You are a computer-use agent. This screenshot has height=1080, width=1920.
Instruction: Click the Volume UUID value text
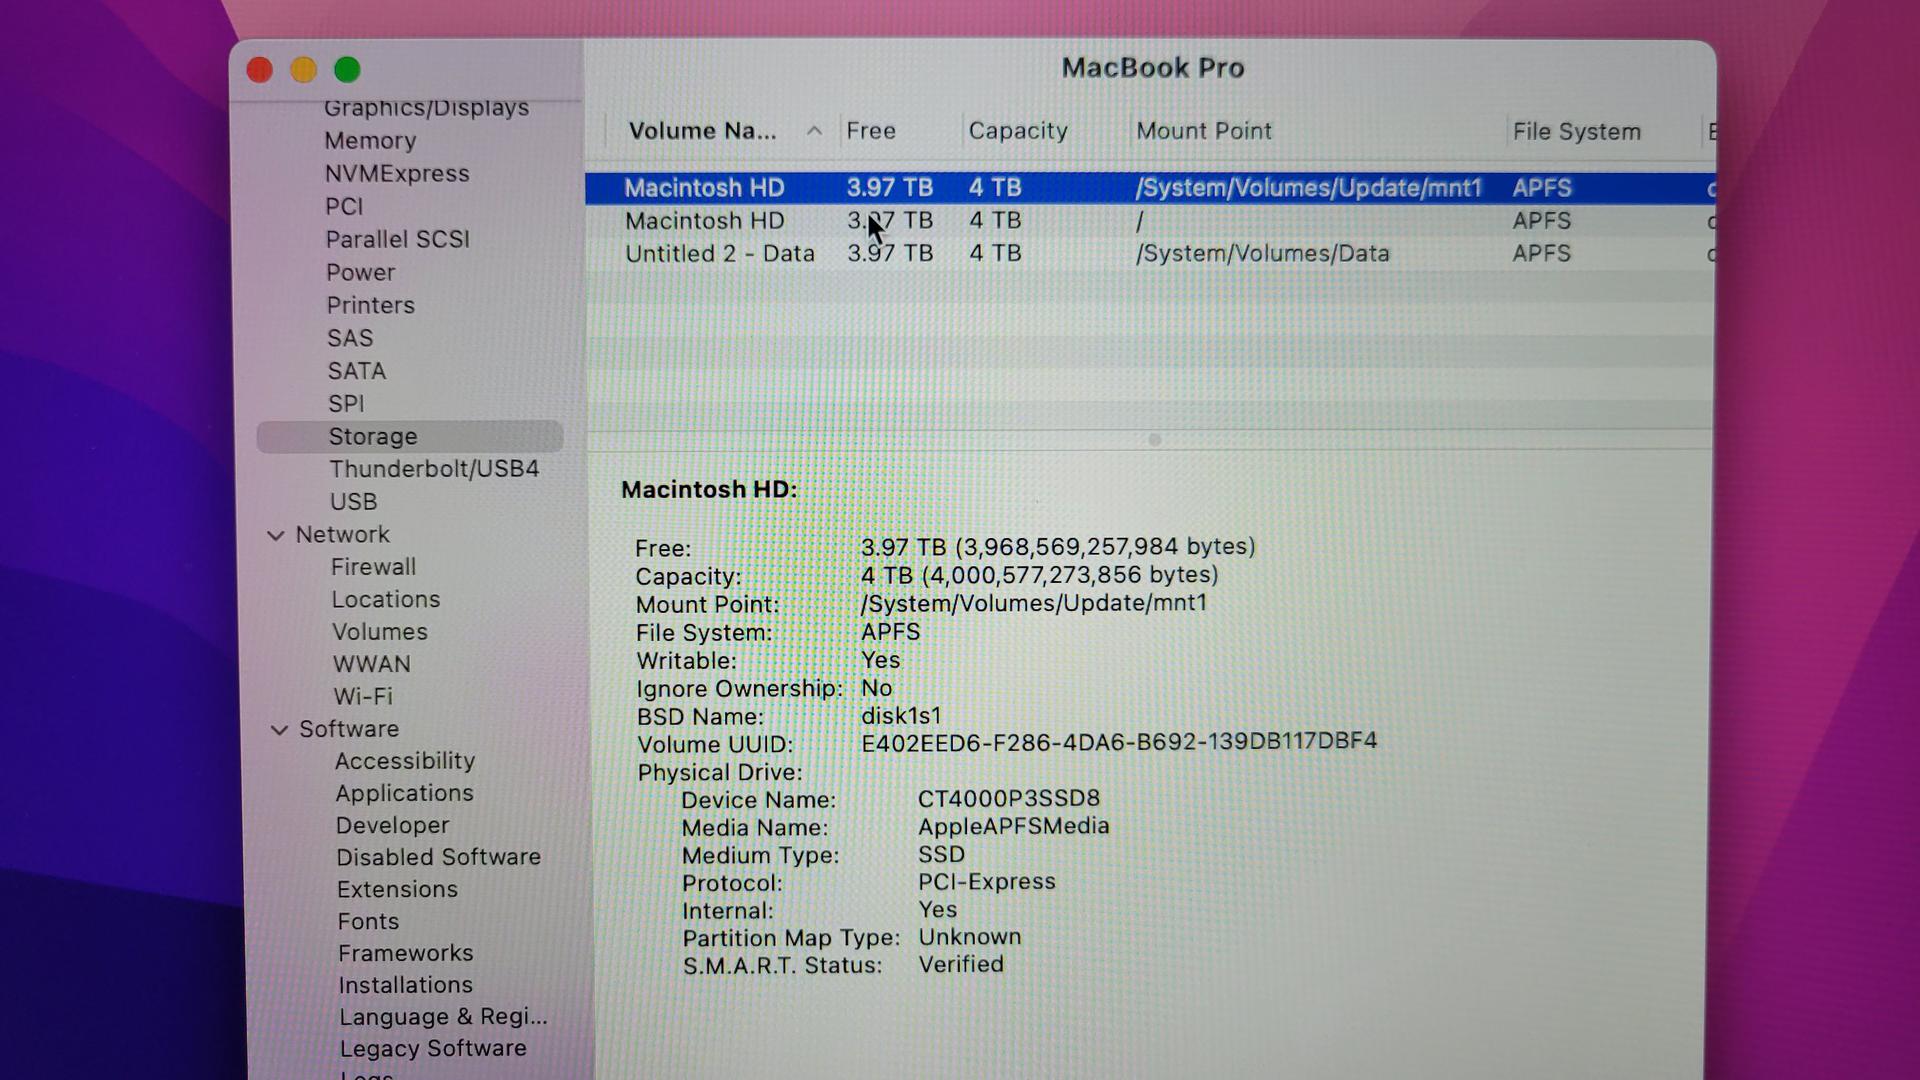point(1119,742)
